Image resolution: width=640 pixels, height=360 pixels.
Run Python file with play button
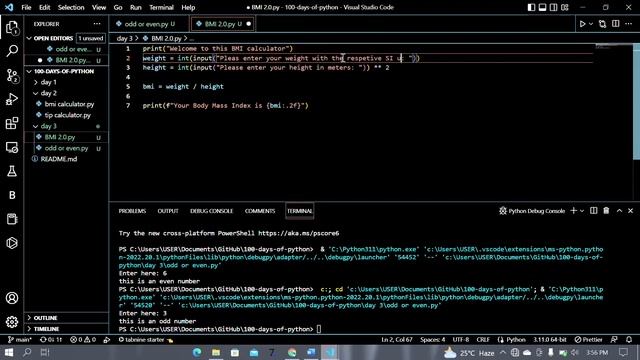582,24
